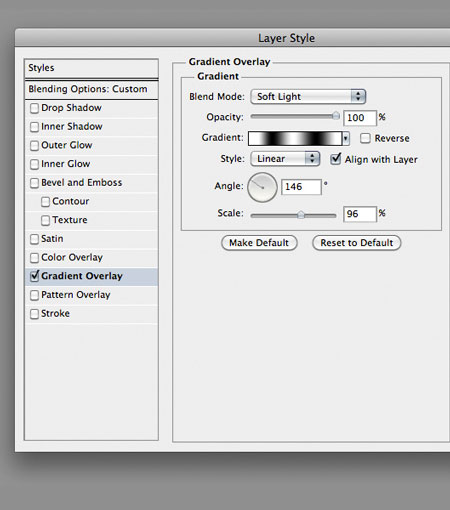Check the Contour option box
This screenshot has height=510, width=450.
tap(45, 202)
